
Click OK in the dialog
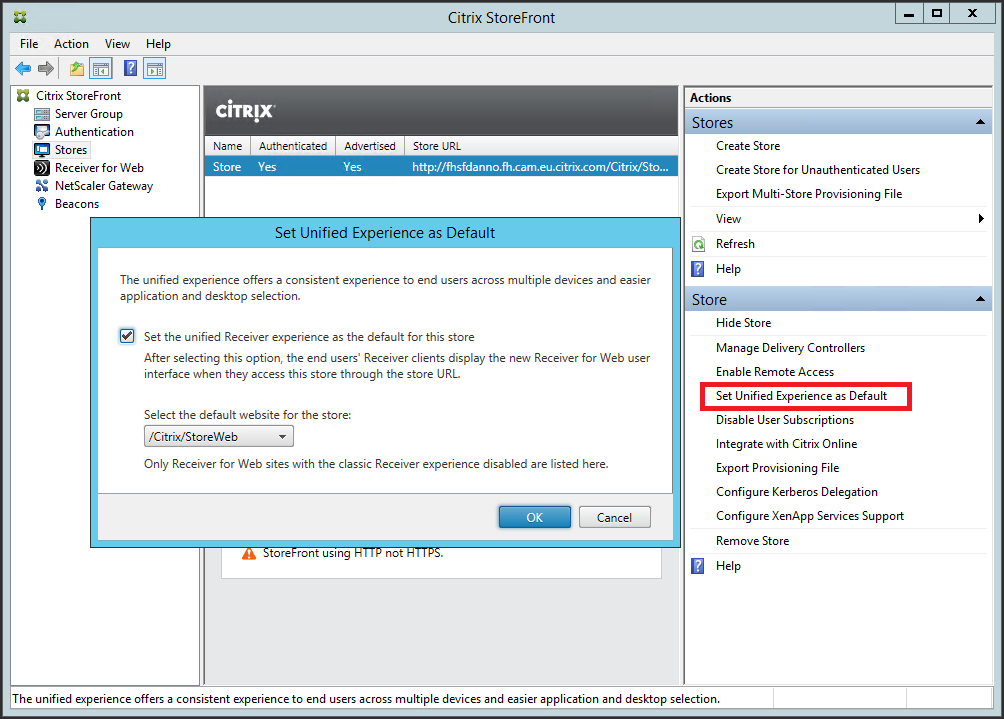pos(534,517)
